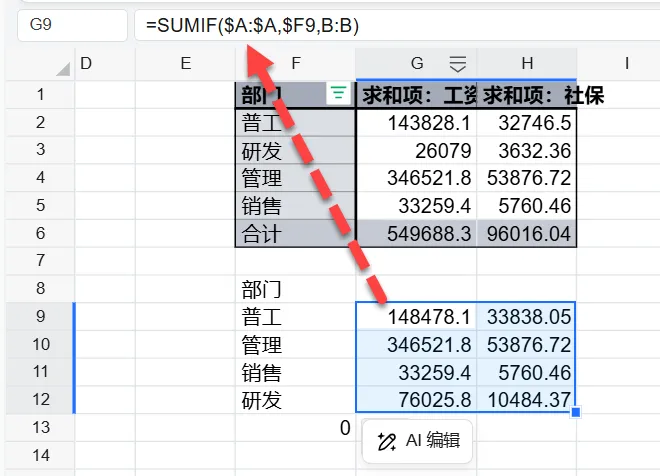
Task: Select row 11 header
Action: 40,372
